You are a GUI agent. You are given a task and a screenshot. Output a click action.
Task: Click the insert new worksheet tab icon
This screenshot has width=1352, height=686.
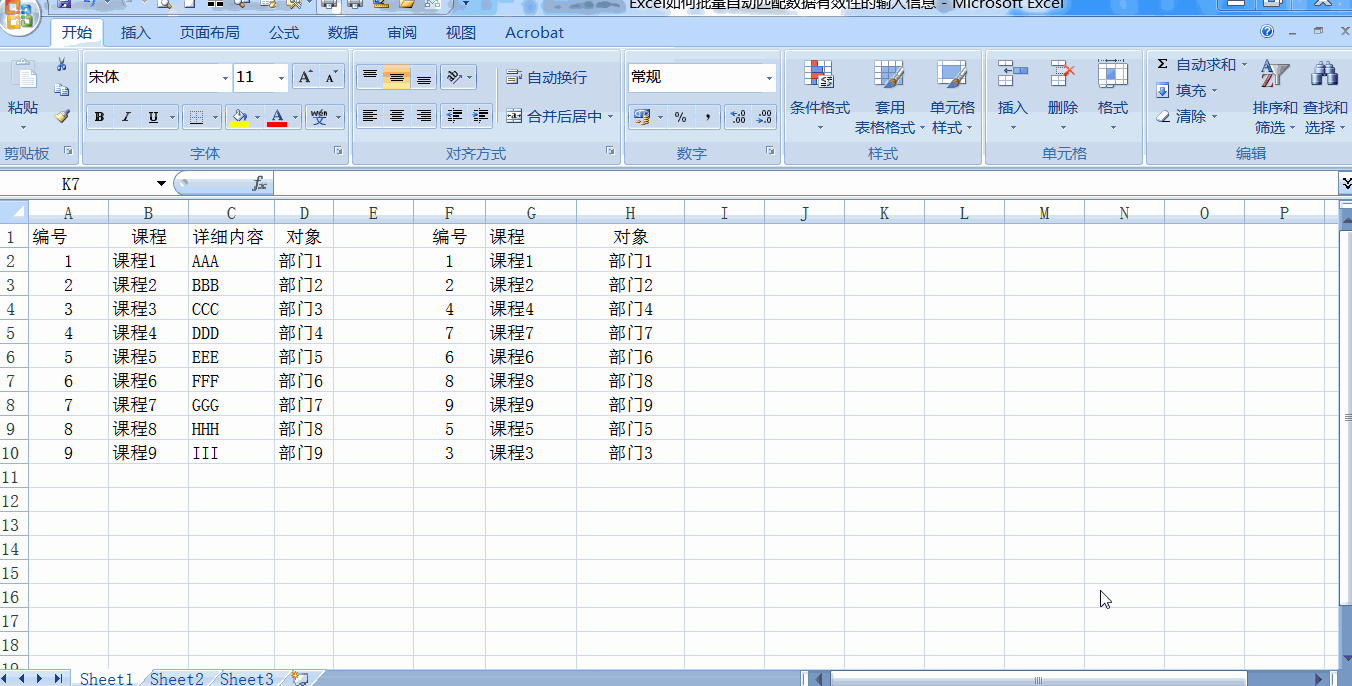click(300, 678)
